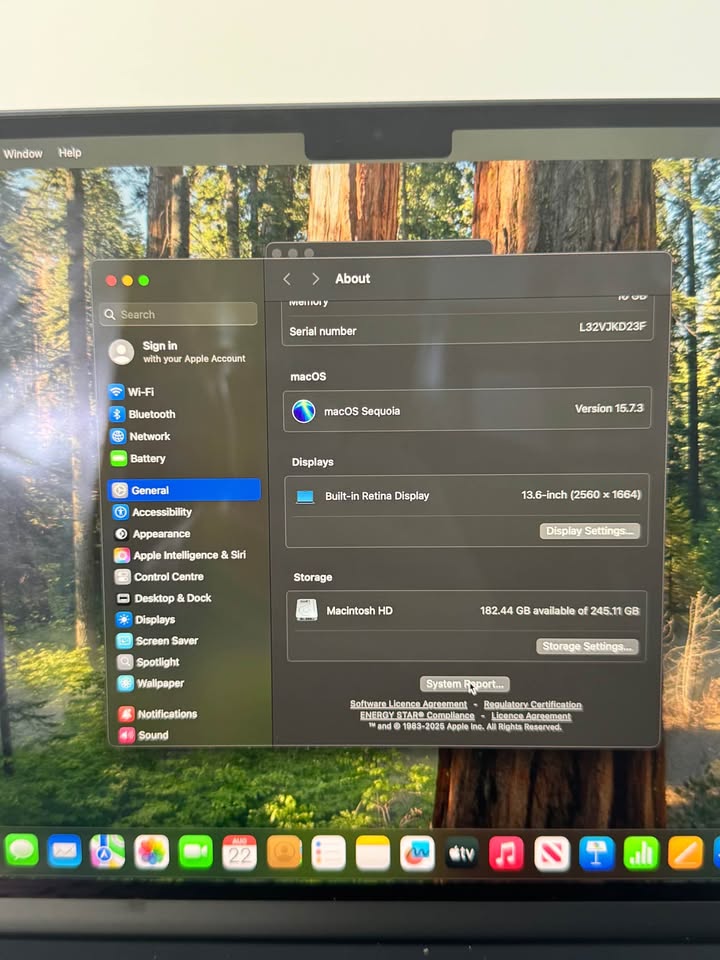Launch Numbers from the Dock

(641, 853)
